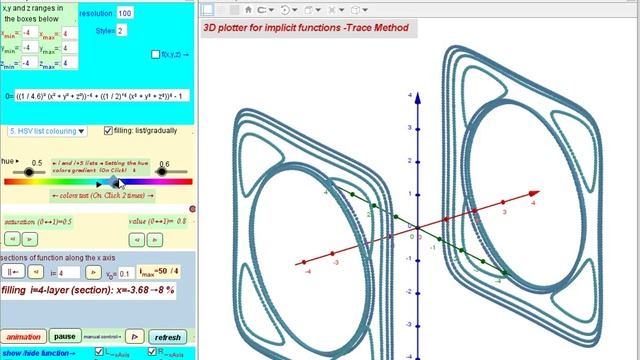This screenshot has width=640, height=360.
Task: Click the home (standard view) icon
Action: click(248, 10)
